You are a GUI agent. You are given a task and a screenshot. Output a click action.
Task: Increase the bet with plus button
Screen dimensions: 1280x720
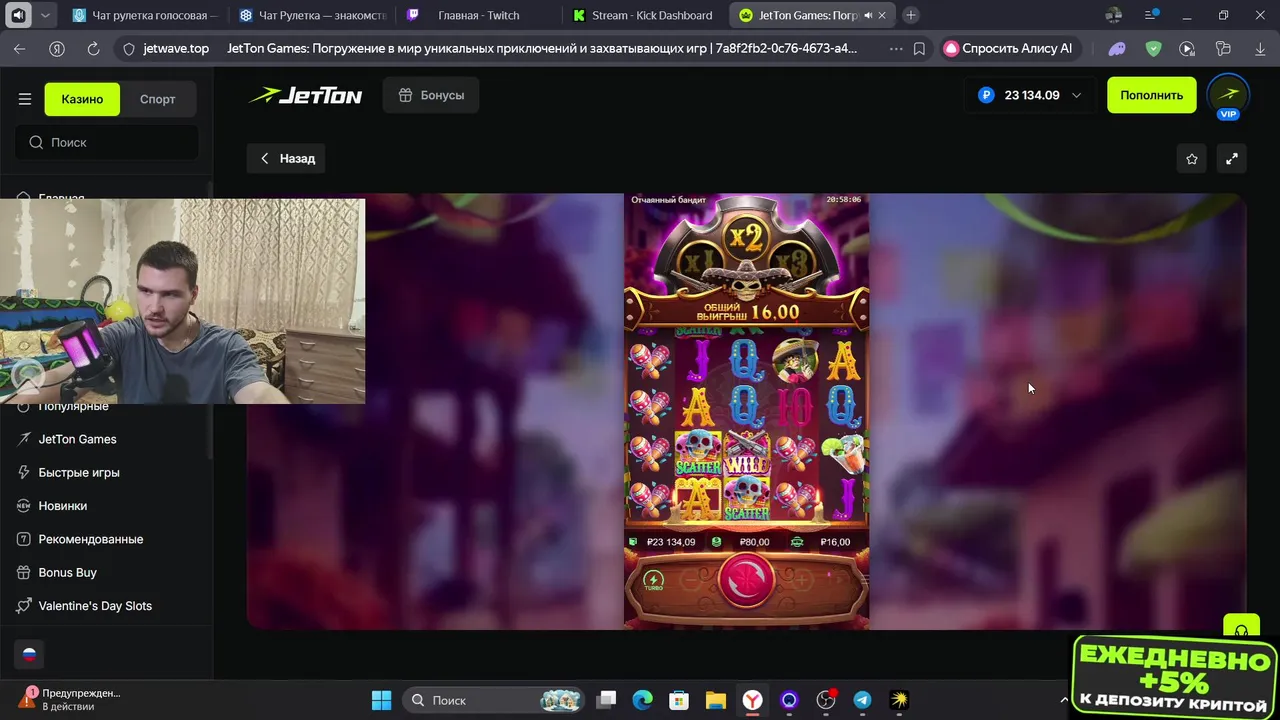click(x=802, y=579)
